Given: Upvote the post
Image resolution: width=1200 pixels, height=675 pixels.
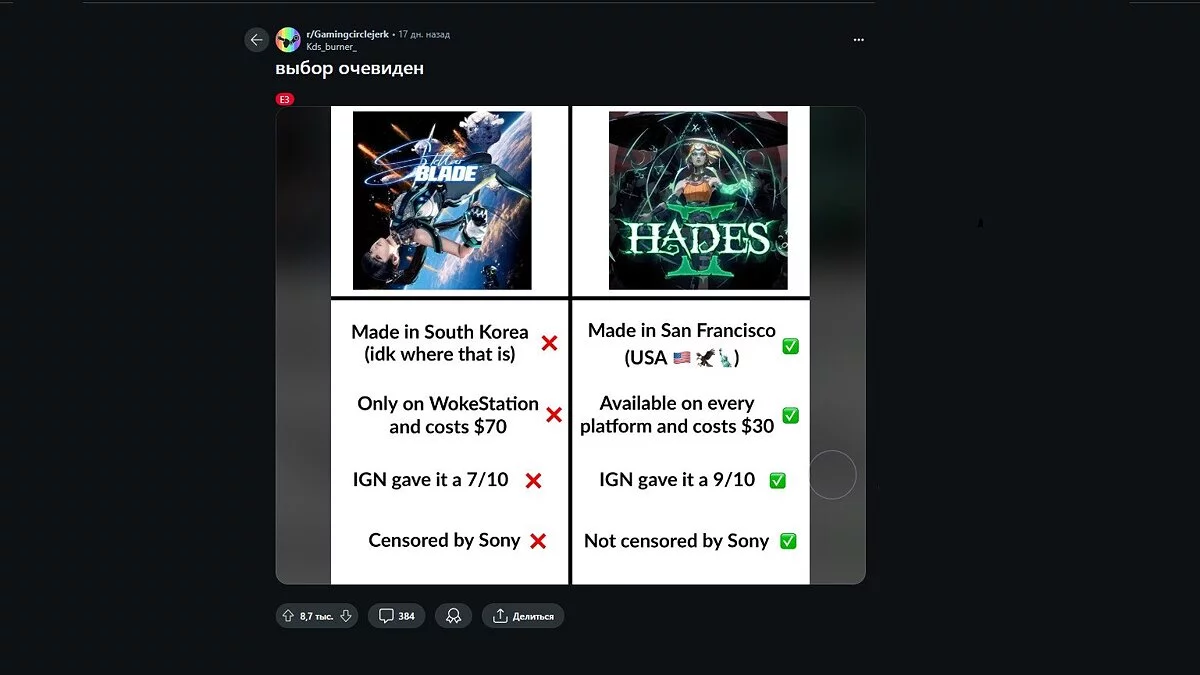Looking at the screenshot, I should click(289, 616).
